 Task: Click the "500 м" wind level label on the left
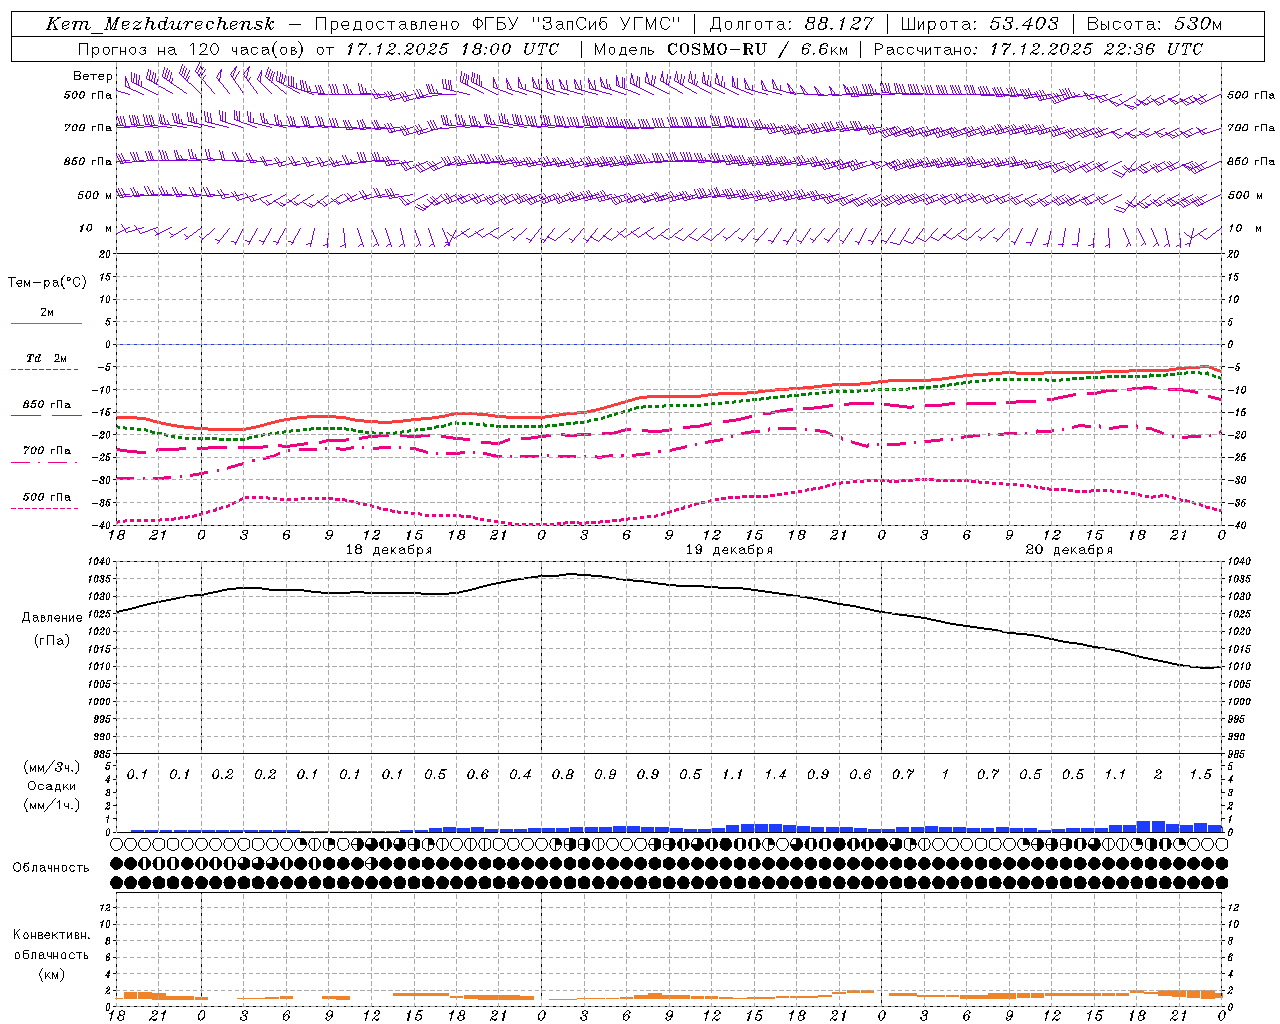tap(95, 195)
